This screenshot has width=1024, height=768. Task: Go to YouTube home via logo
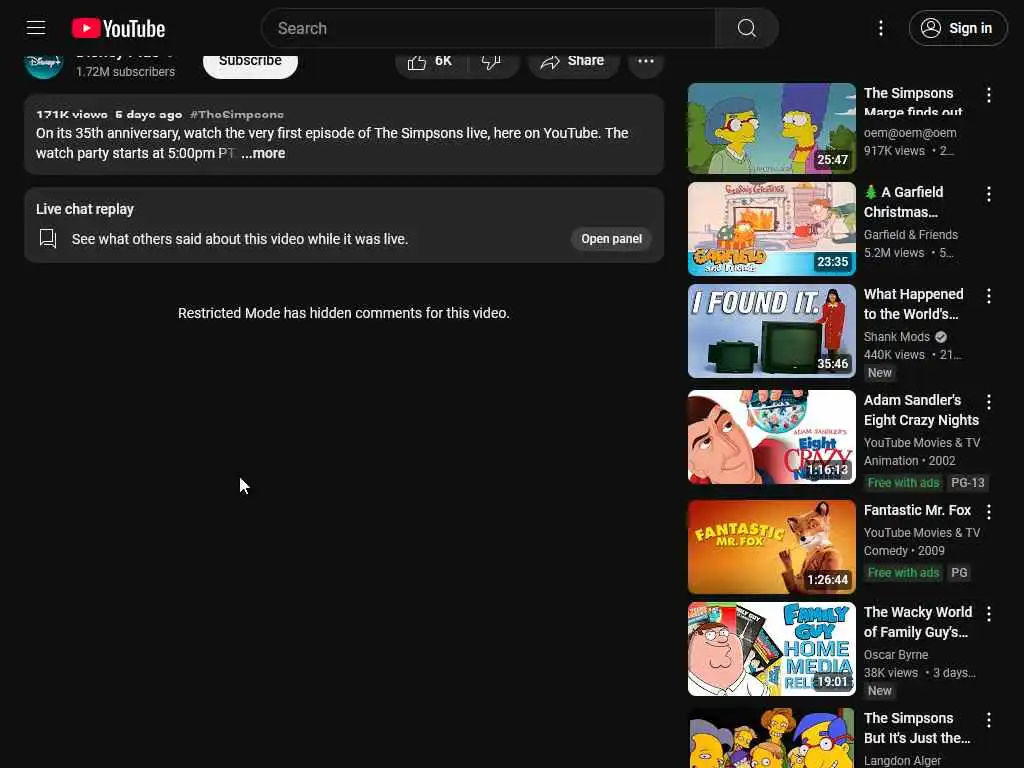click(118, 28)
